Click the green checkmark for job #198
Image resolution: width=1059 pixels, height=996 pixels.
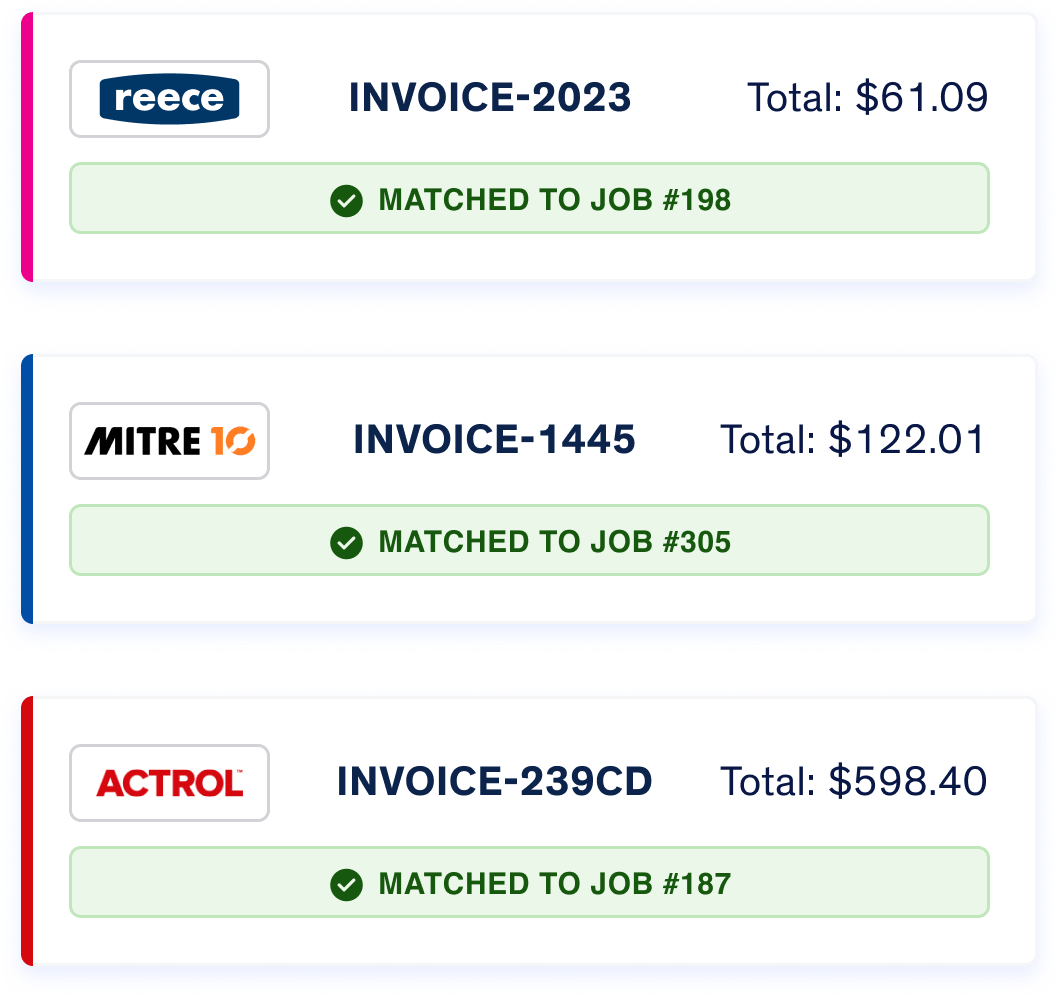[x=346, y=201]
